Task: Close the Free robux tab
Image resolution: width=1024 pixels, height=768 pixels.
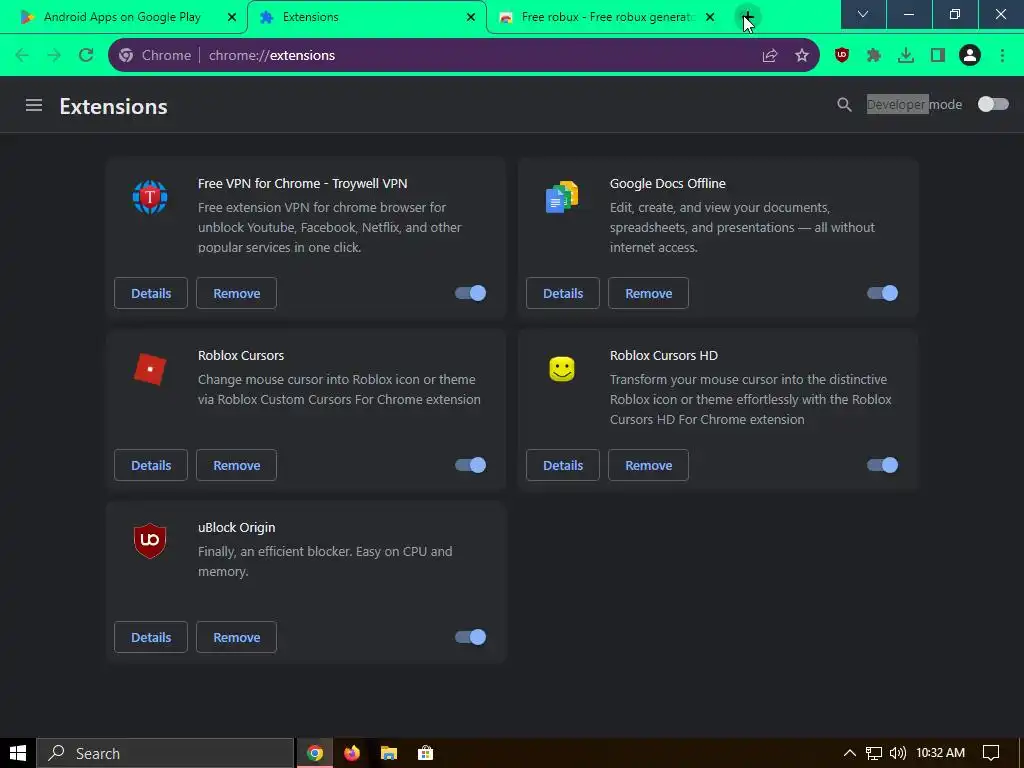Action: pos(710,17)
